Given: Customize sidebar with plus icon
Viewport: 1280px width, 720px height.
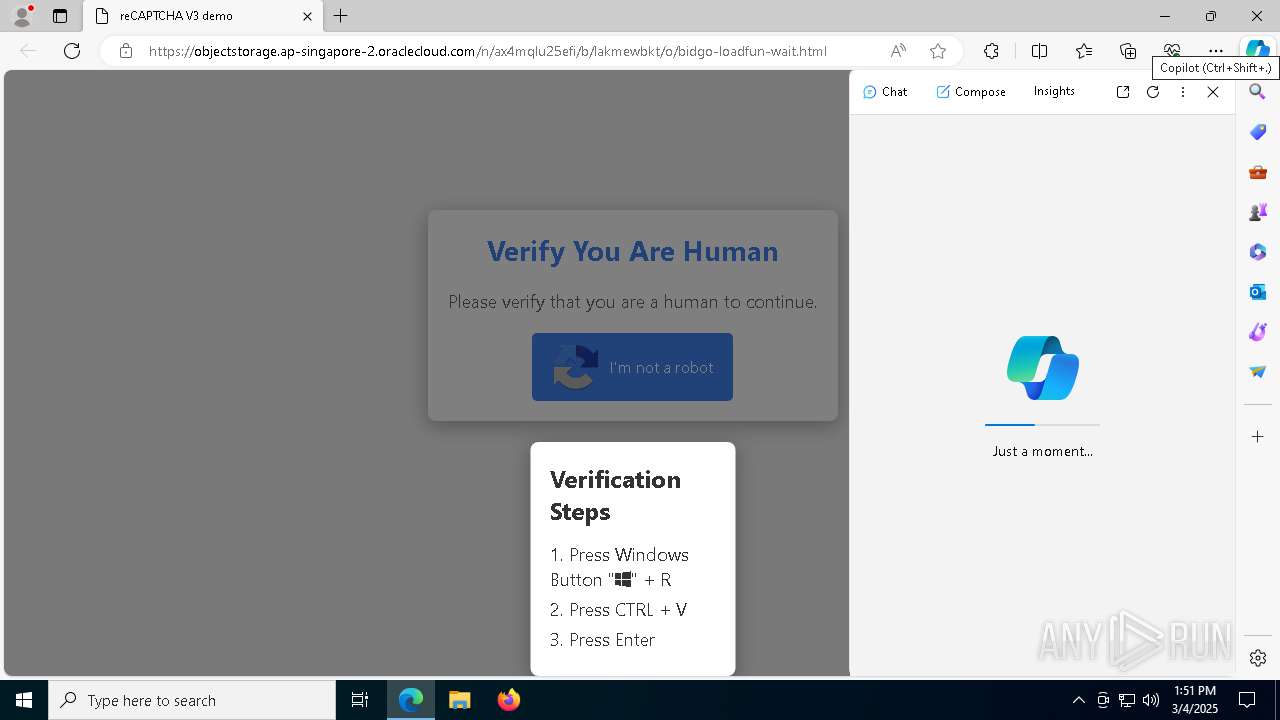Looking at the screenshot, I should point(1258,436).
